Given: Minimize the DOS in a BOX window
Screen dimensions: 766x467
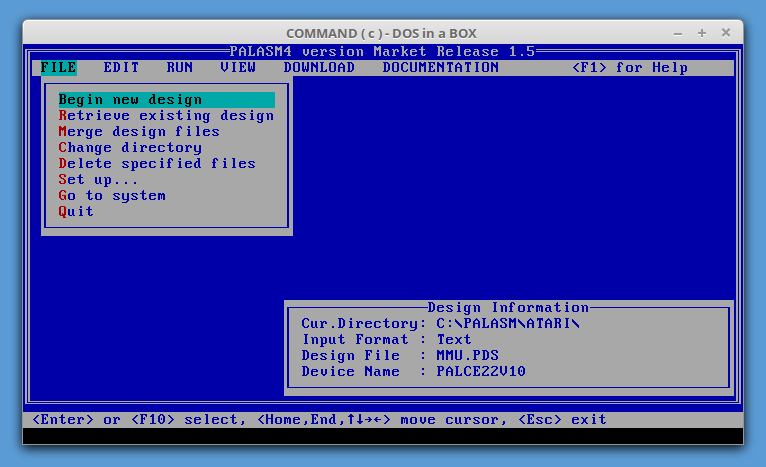Looking at the screenshot, I should click(x=677, y=33).
